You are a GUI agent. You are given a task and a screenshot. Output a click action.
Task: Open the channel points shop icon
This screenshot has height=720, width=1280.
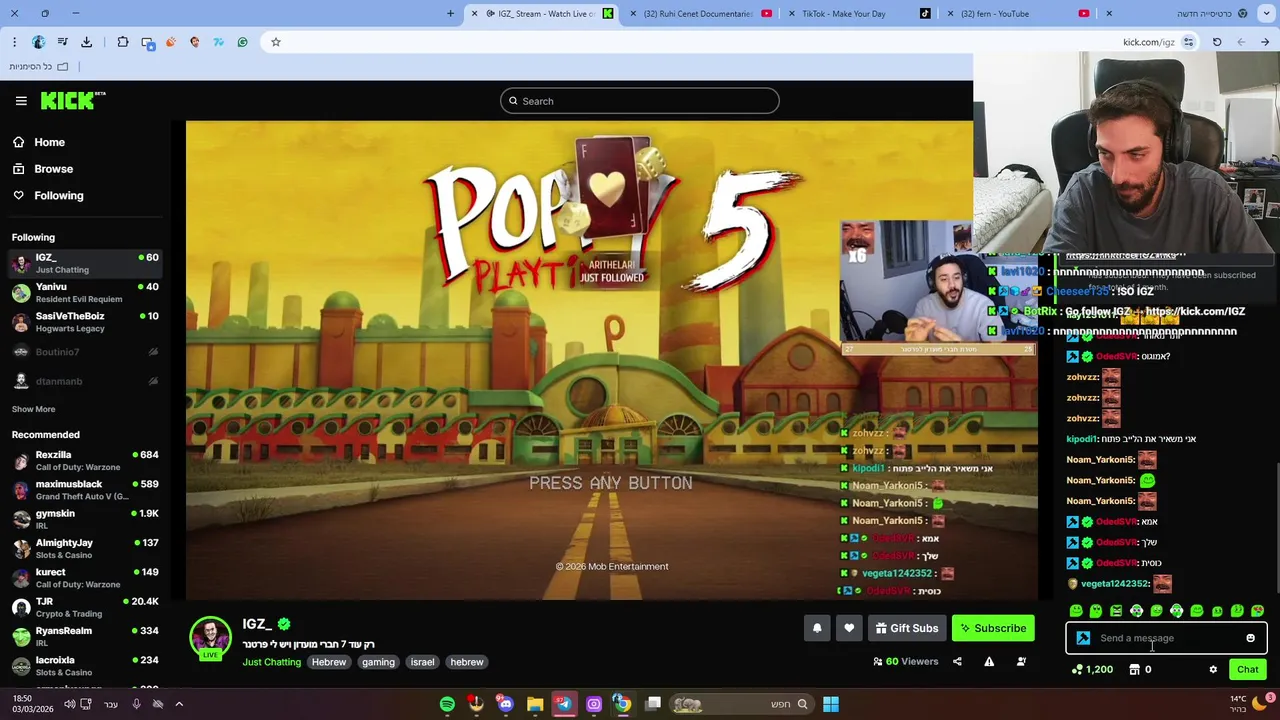pos(1134,670)
